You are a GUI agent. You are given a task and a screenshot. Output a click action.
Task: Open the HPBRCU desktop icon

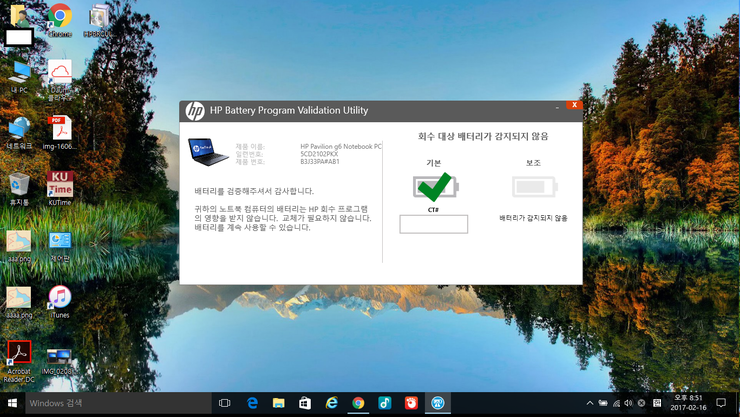[x=99, y=20]
